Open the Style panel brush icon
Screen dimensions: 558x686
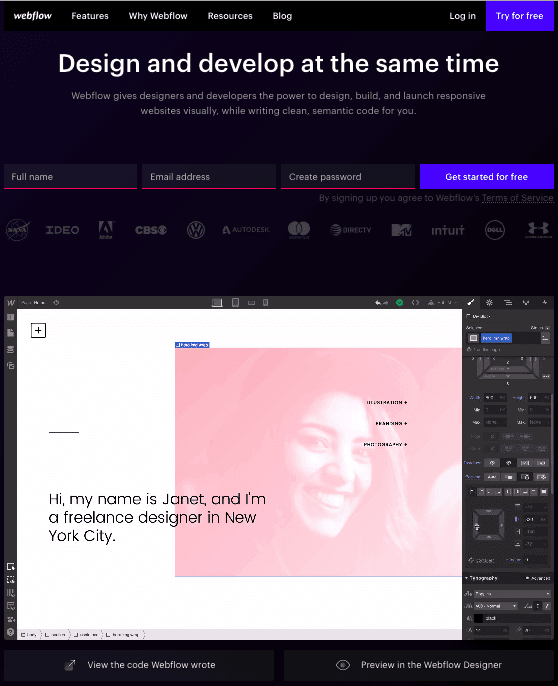tap(471, 302)
